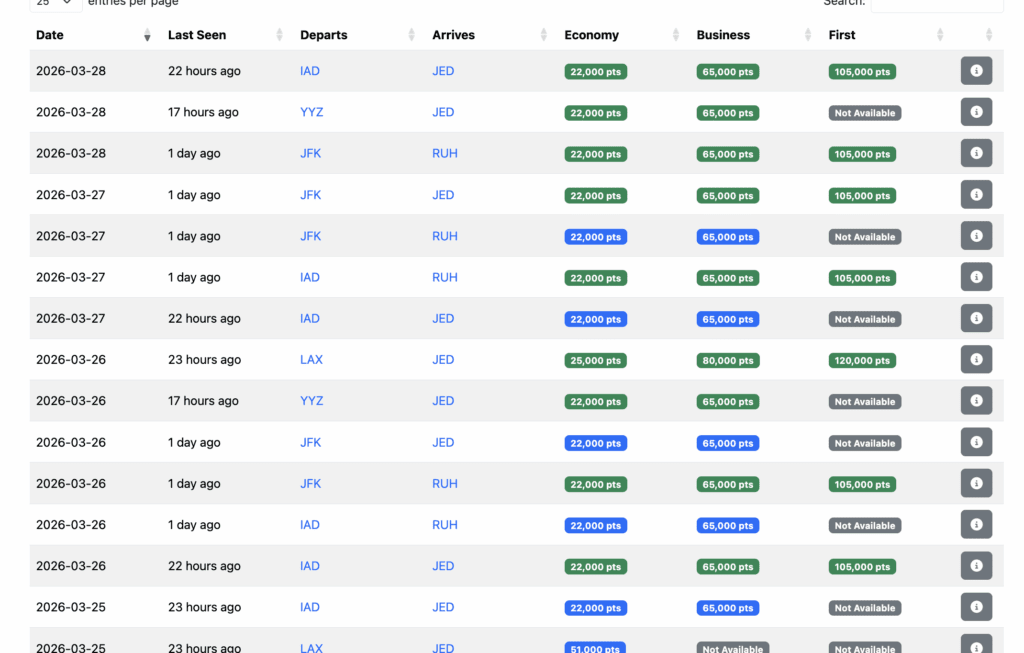Click inside the Search input field

tap(936, 5)
